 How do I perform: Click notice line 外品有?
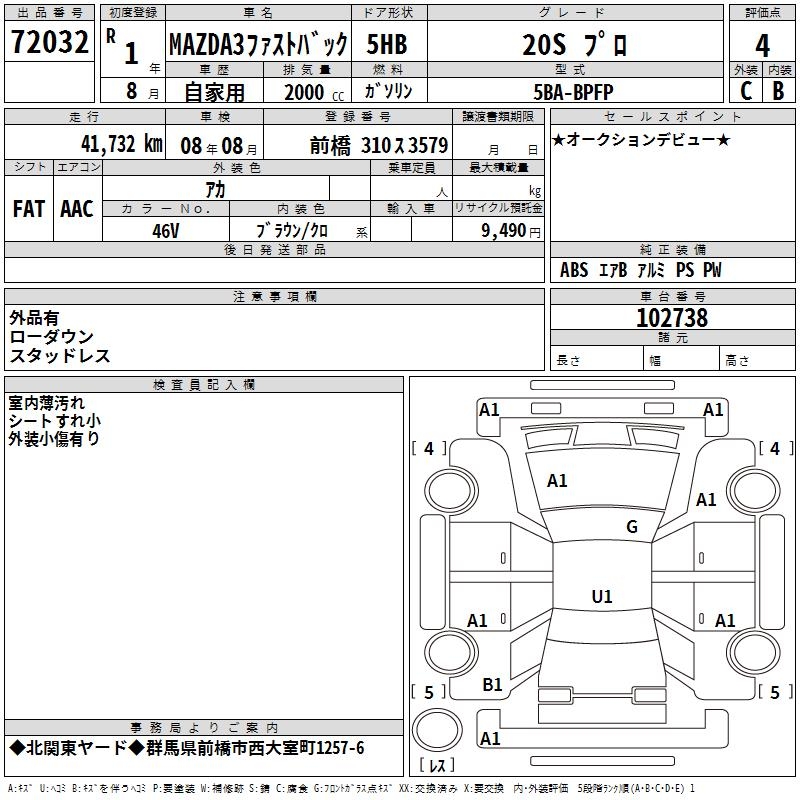coord(34,318)
